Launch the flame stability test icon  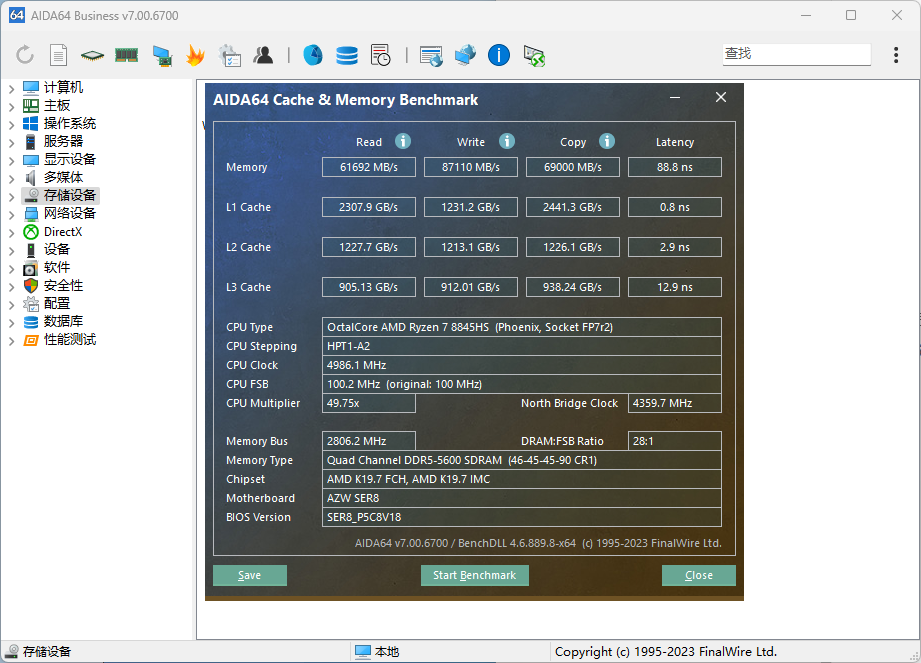(195, 55)
